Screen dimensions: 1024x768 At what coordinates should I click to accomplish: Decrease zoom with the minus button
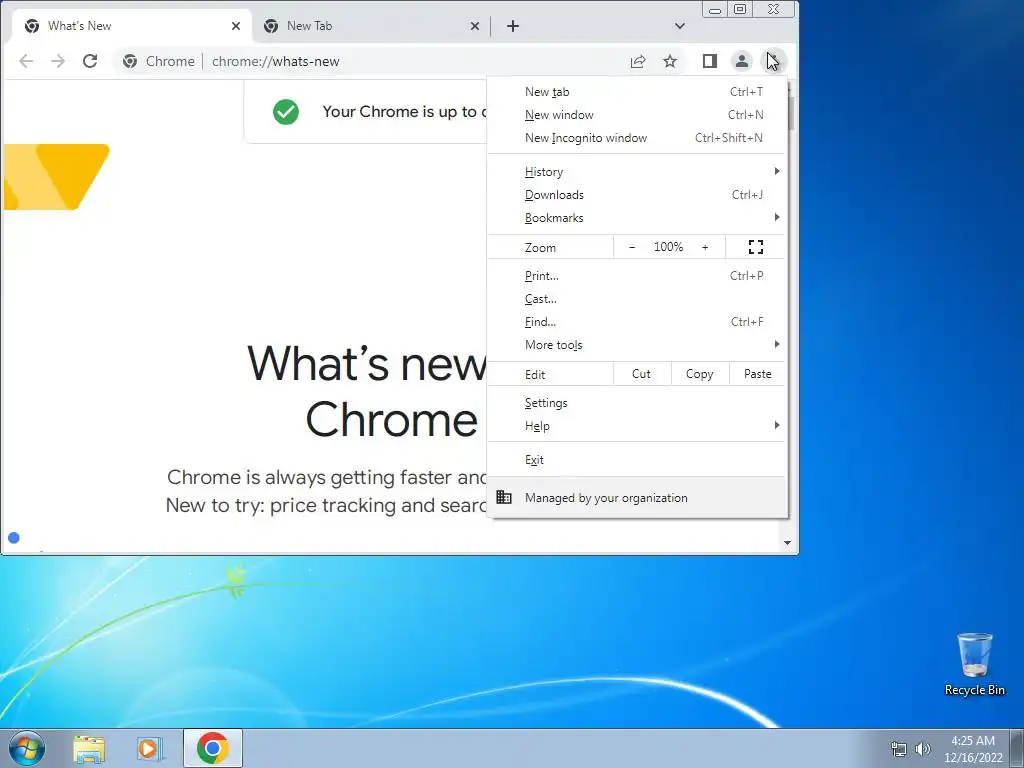pos(632,247)
